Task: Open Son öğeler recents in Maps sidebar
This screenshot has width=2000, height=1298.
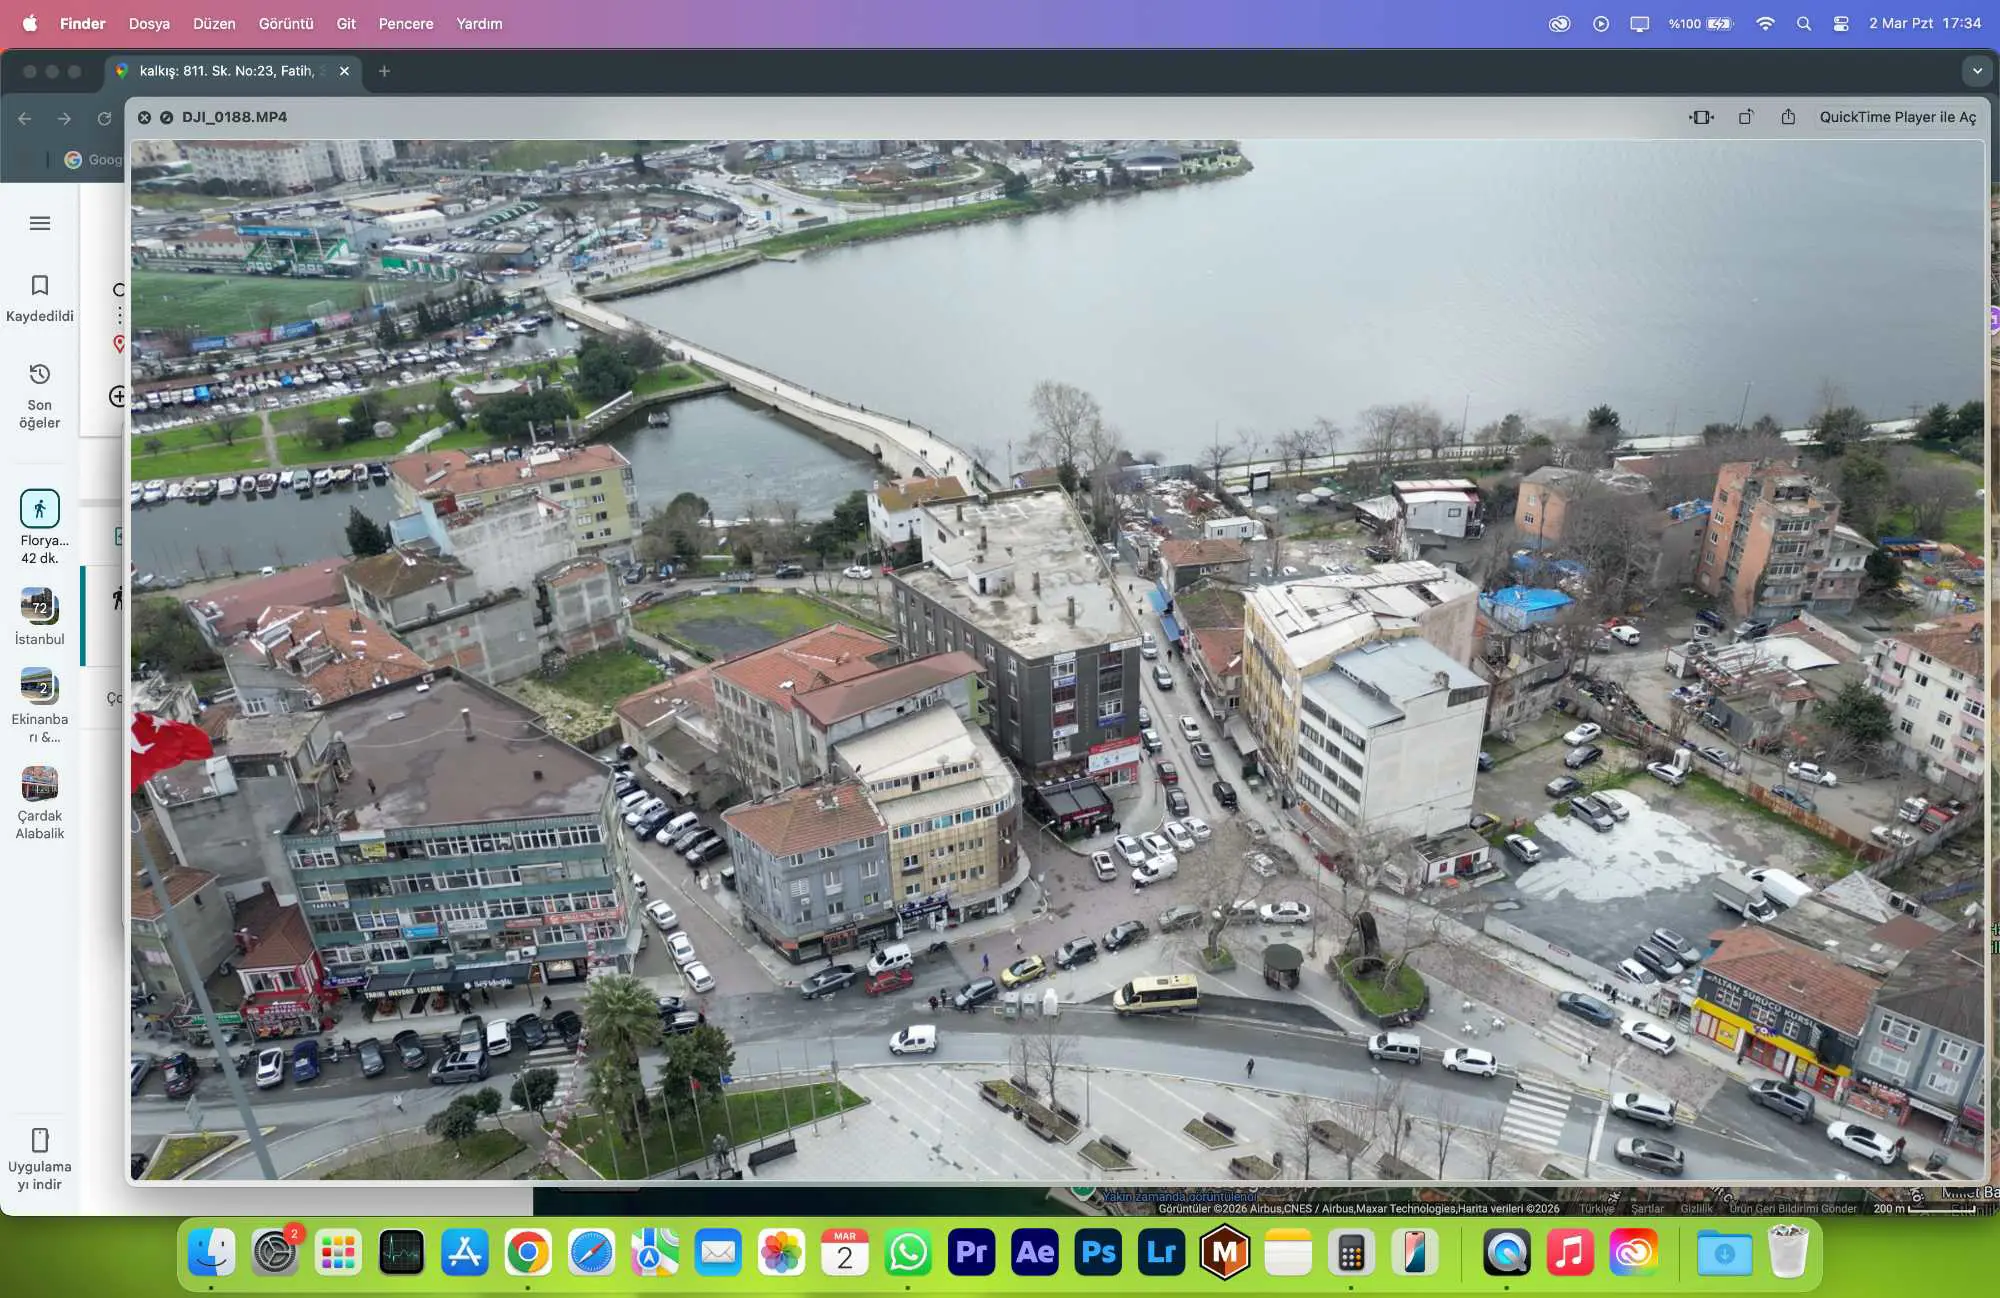Action: [40, 396]
